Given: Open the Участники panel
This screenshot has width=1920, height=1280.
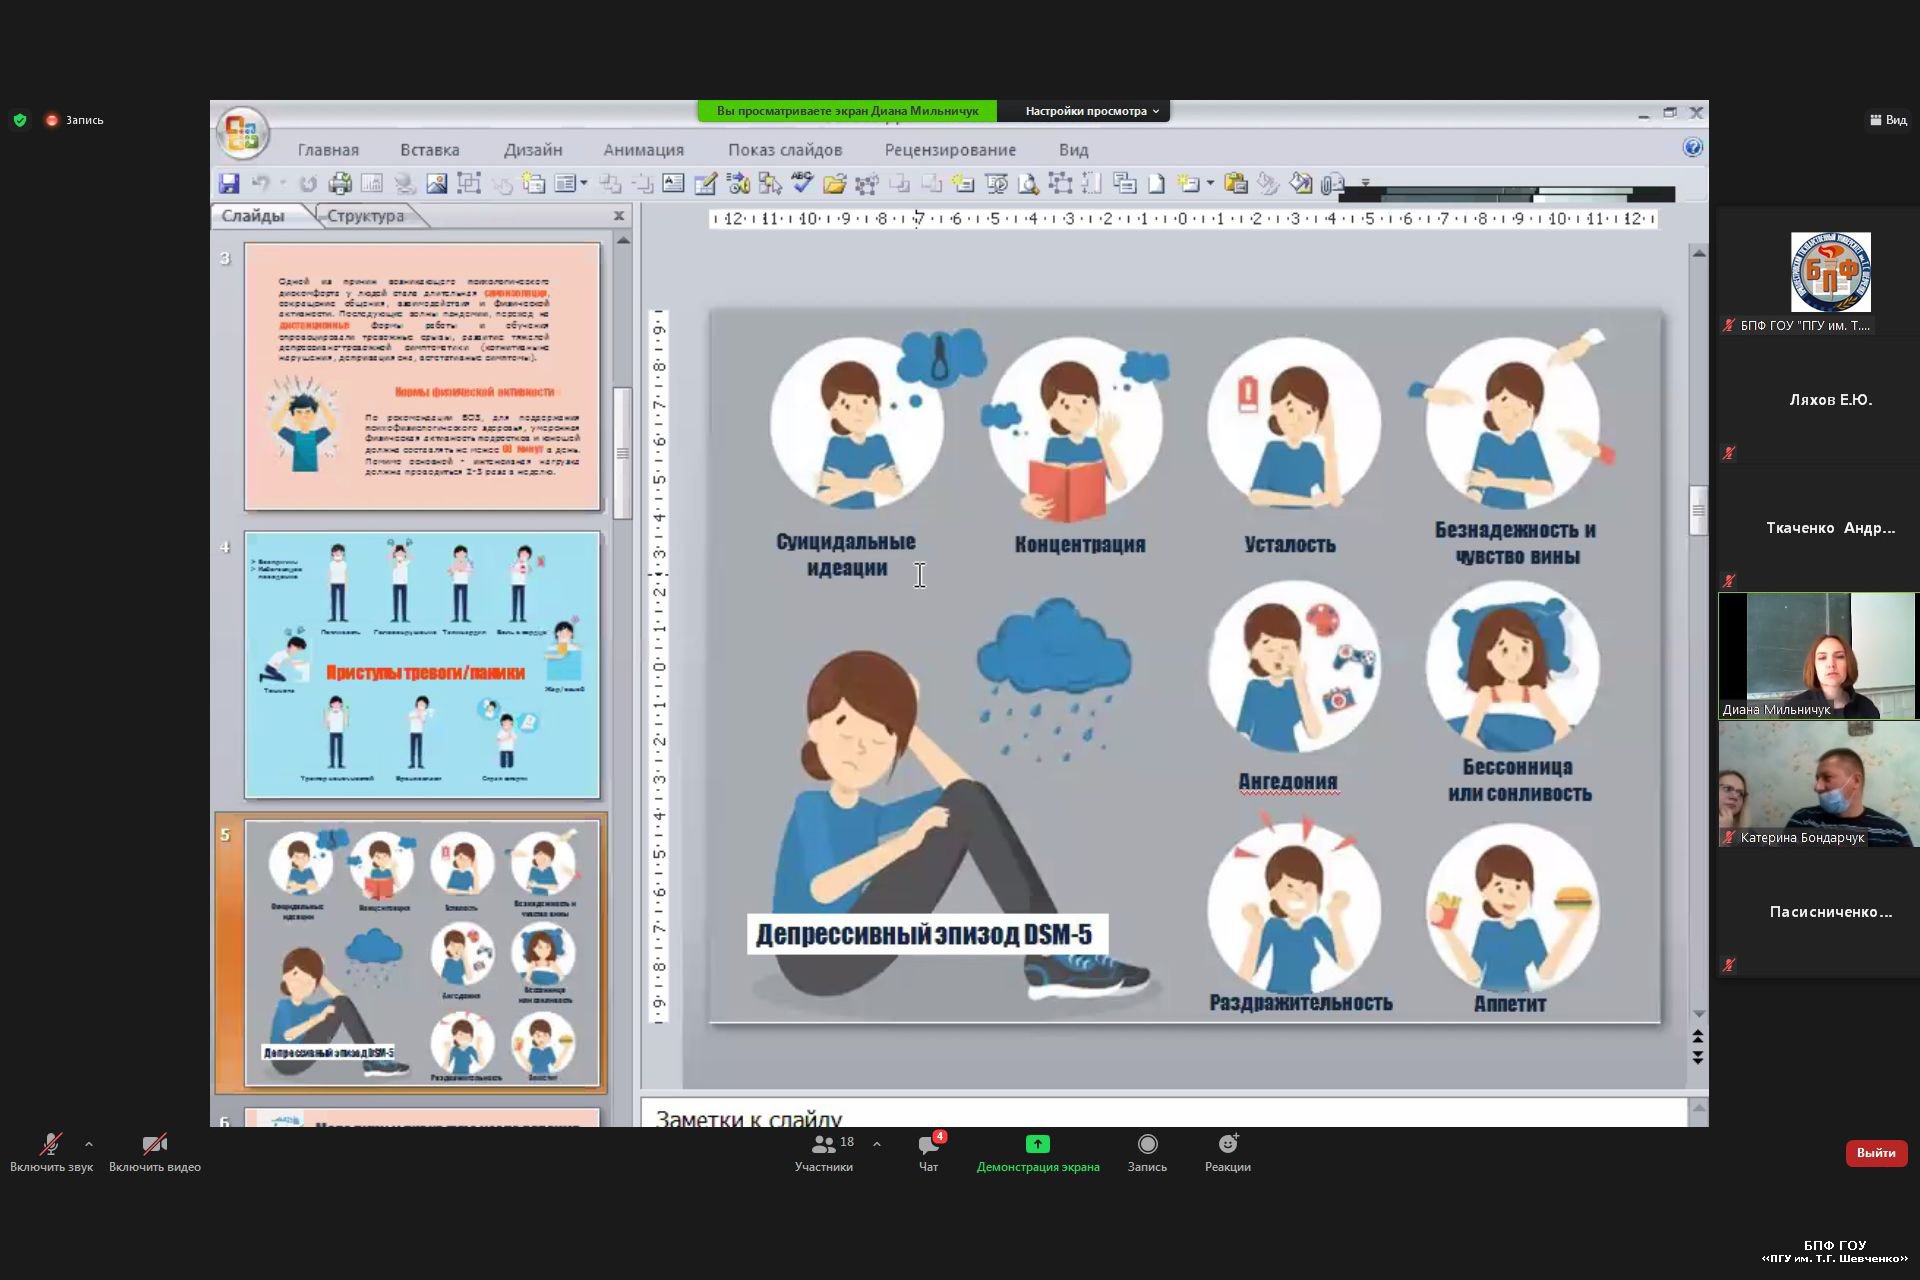Looking at the screenshot, I should point(824,1153).
